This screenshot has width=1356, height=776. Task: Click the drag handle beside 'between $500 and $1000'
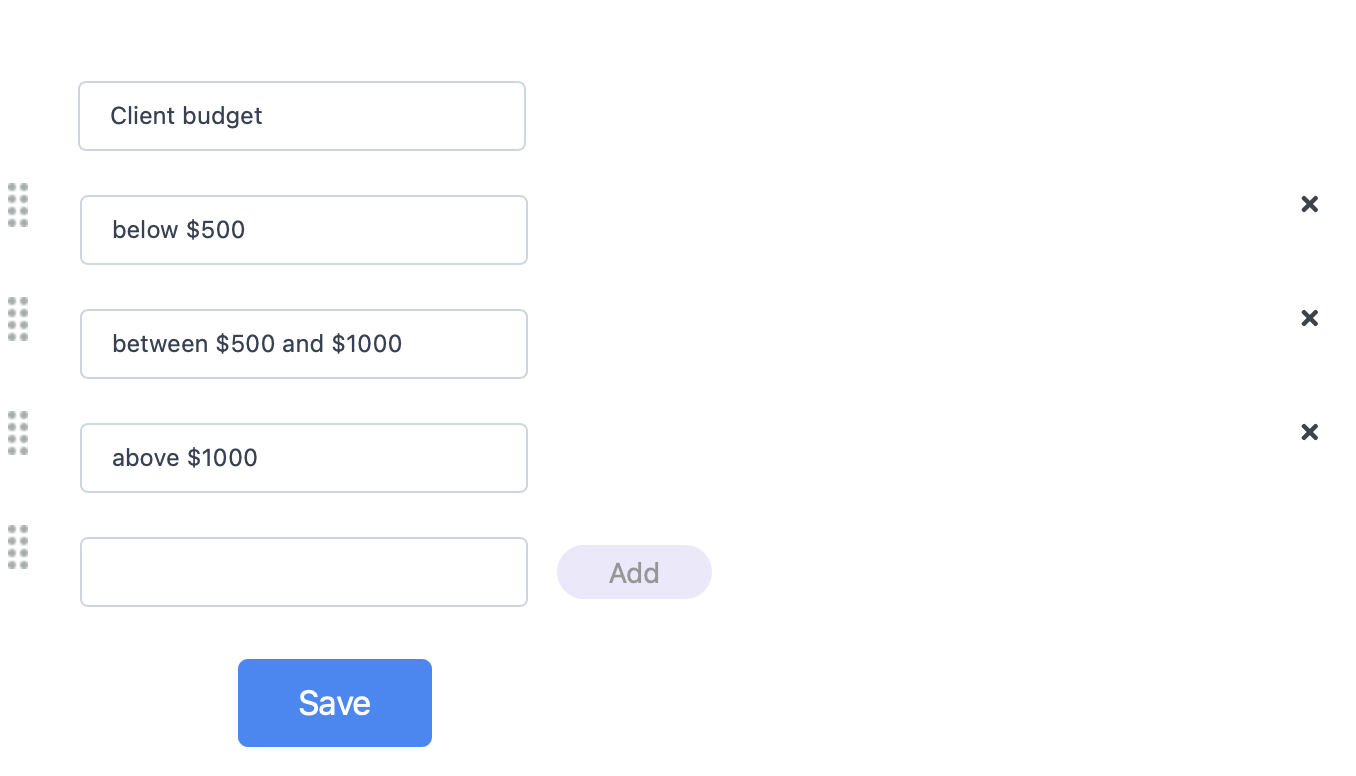18,319
